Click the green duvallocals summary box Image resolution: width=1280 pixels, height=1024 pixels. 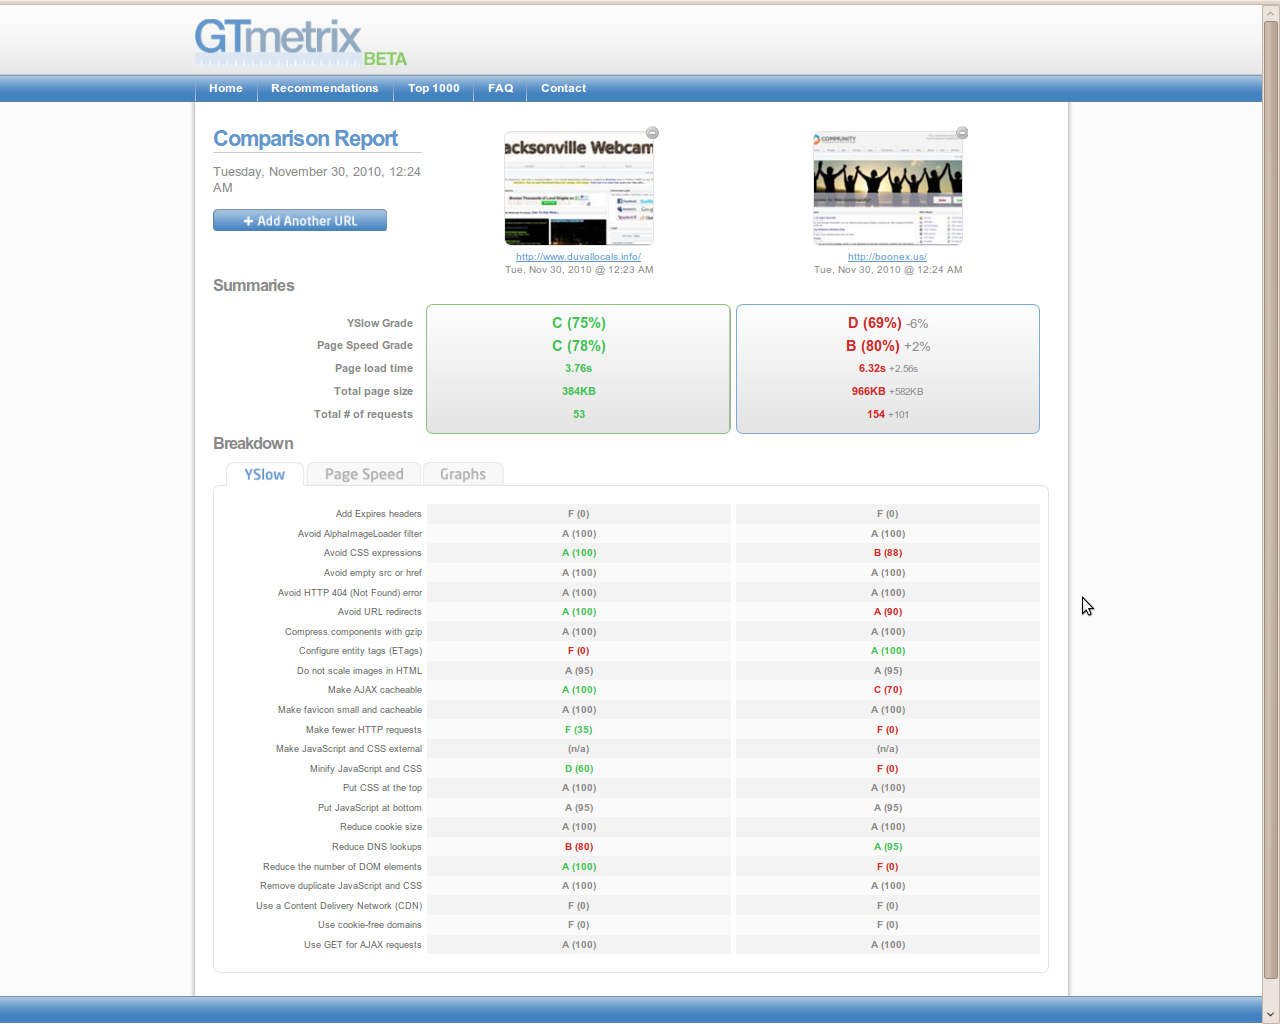pyautogui.click(x=579, y=369)
